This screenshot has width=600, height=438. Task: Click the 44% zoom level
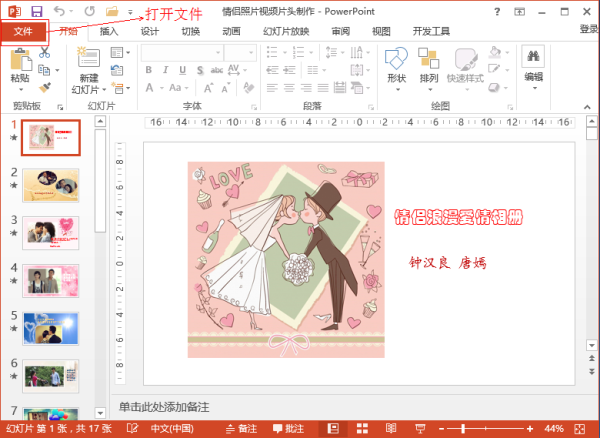[554, 429]
